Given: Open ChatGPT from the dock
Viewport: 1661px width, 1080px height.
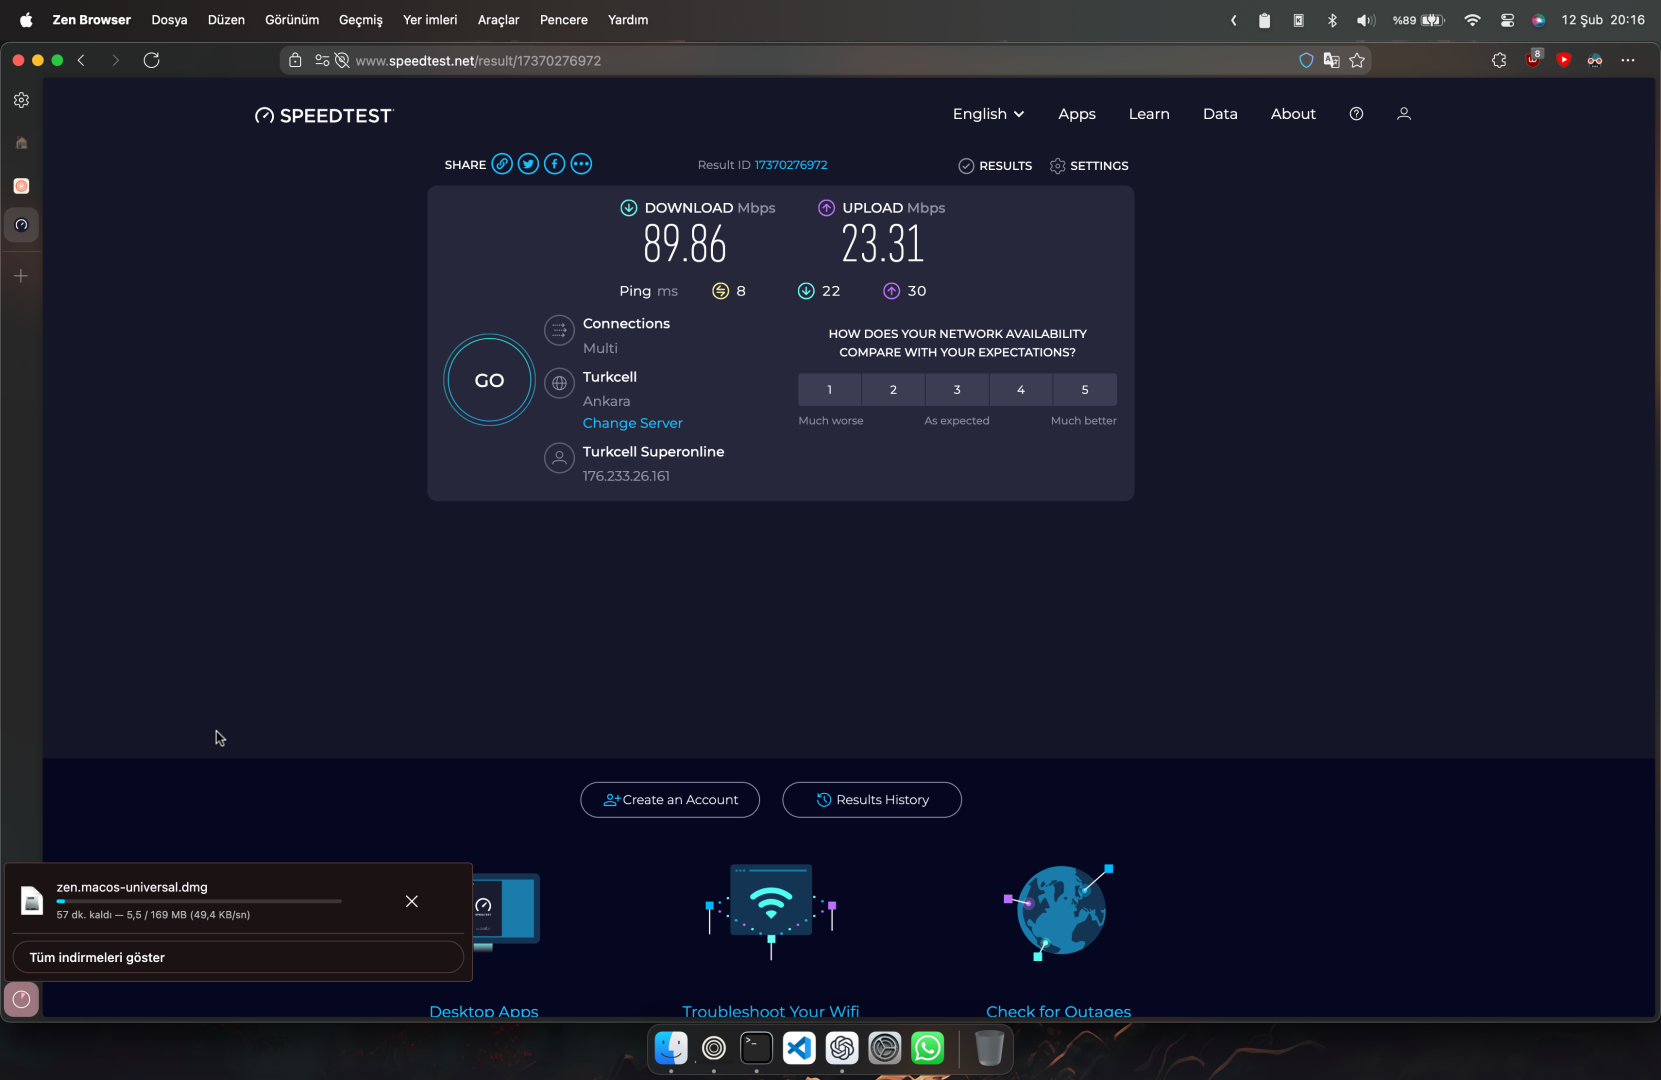Looking at the screenshot, I should (x=842, y=1048).
